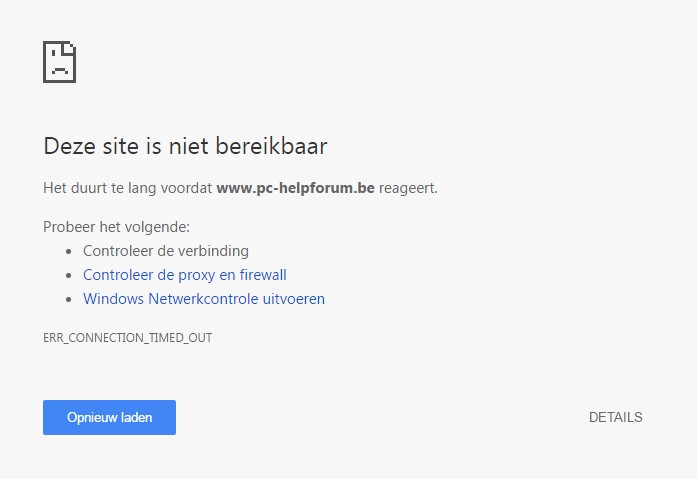This screenshot has width=697, height=479.
Task: Click the frowning mouth on the page icon
Action: coord(60,70)
